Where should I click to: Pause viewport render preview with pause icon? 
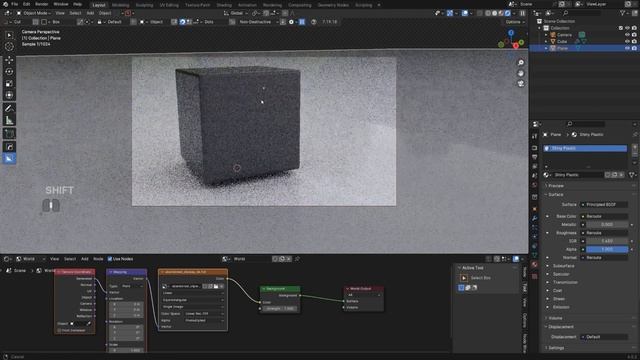(x=522, y=13)
